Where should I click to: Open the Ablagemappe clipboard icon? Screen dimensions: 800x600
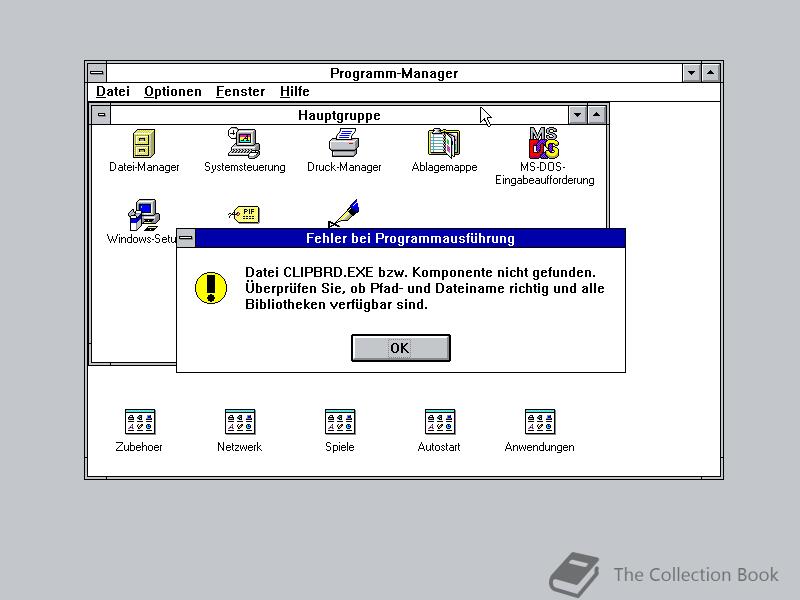pos(444,143)
